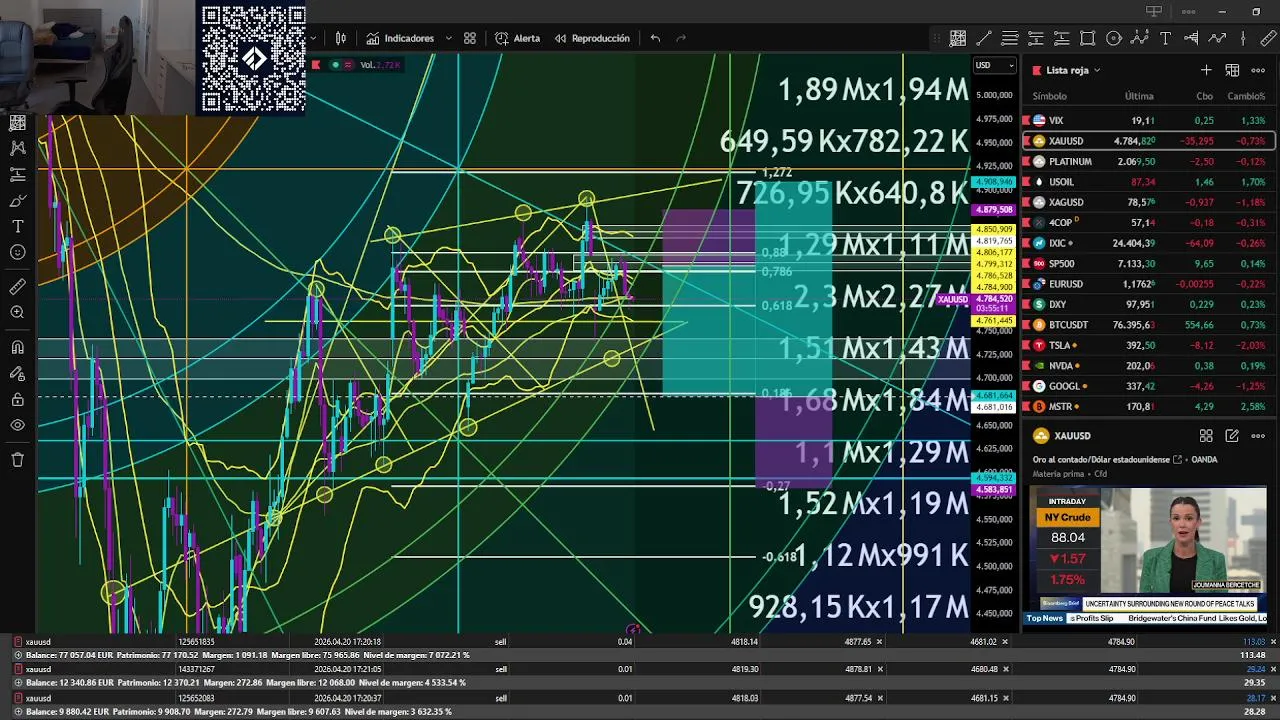Remove drawings with the trash icon

(x=17, y=460)
